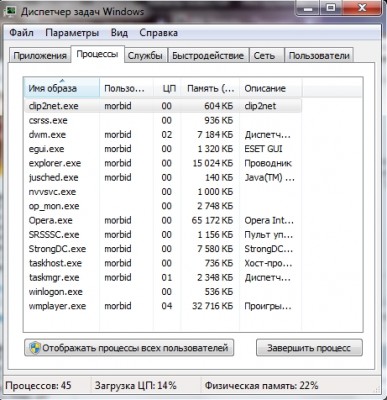Switch to the Сеть tab

point(264,55)
